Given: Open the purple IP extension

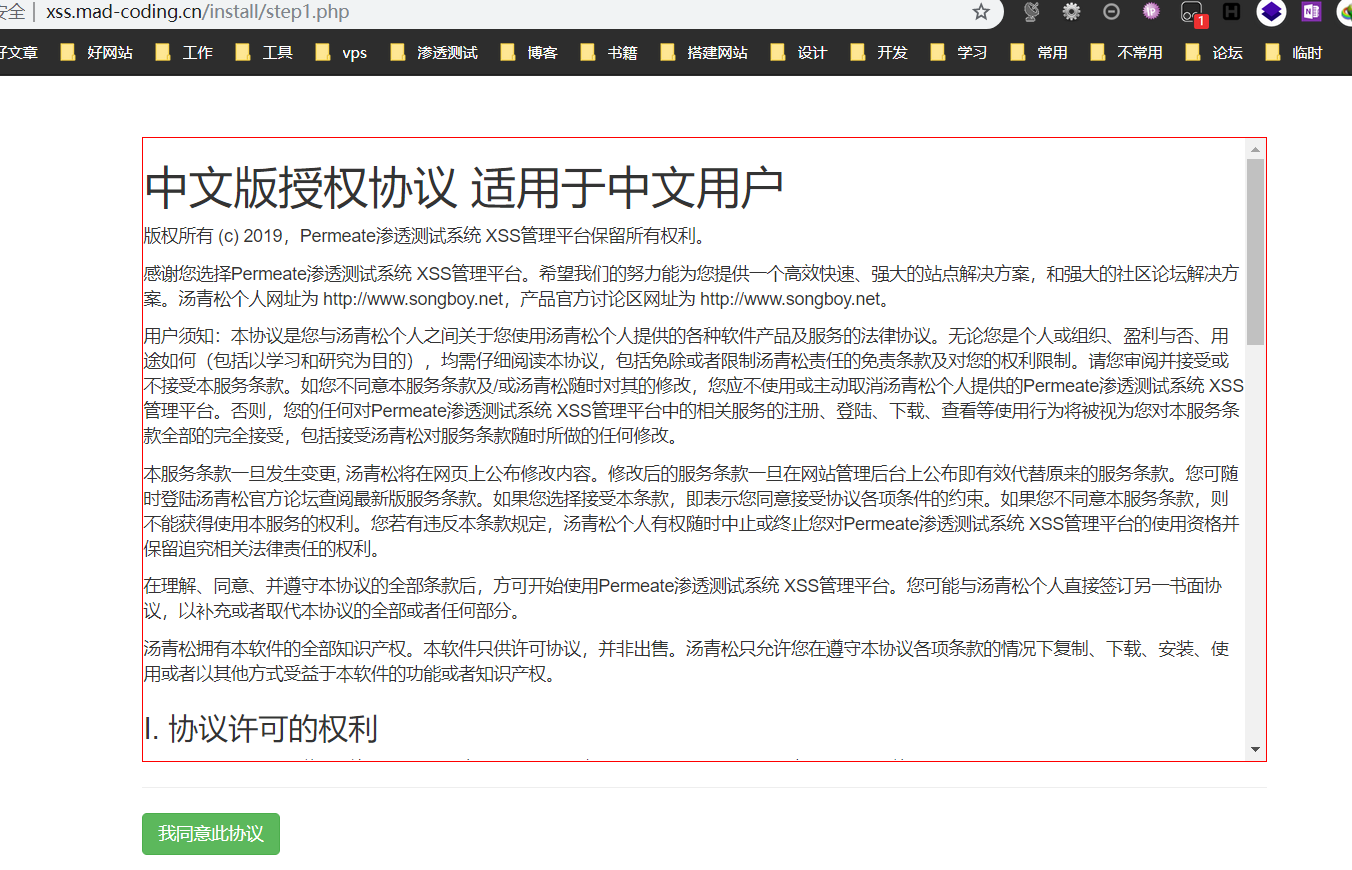Looking at the screenshot, I should [x=1151, y=12].
